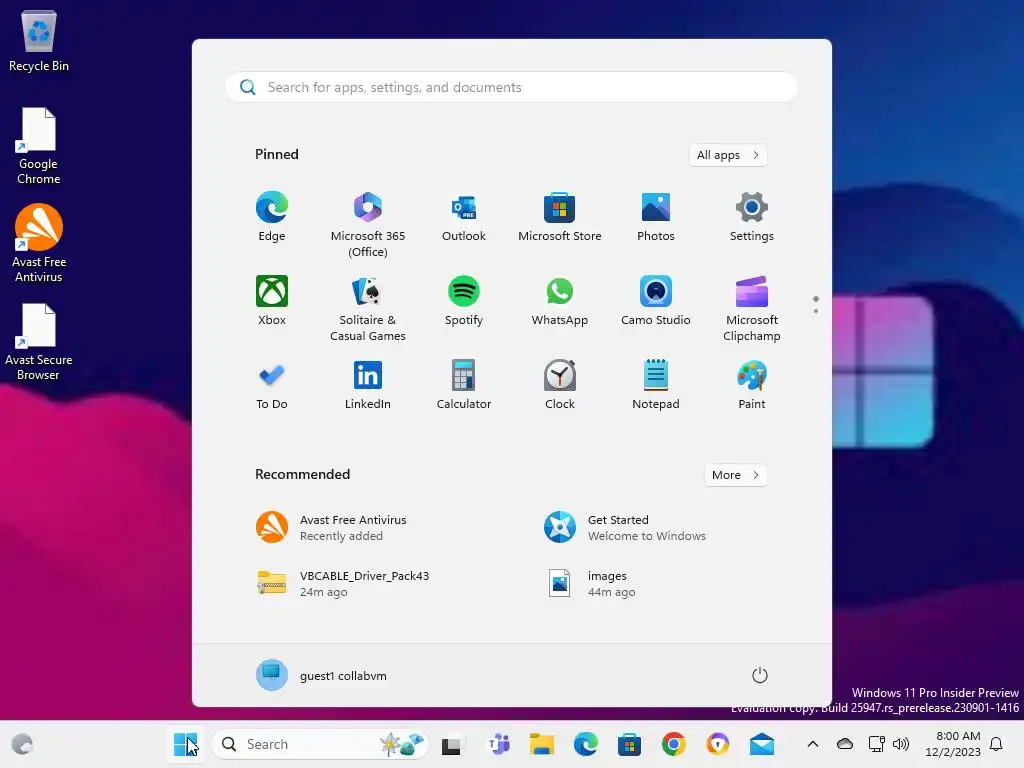Expand All apps list

tap(728, 155)
